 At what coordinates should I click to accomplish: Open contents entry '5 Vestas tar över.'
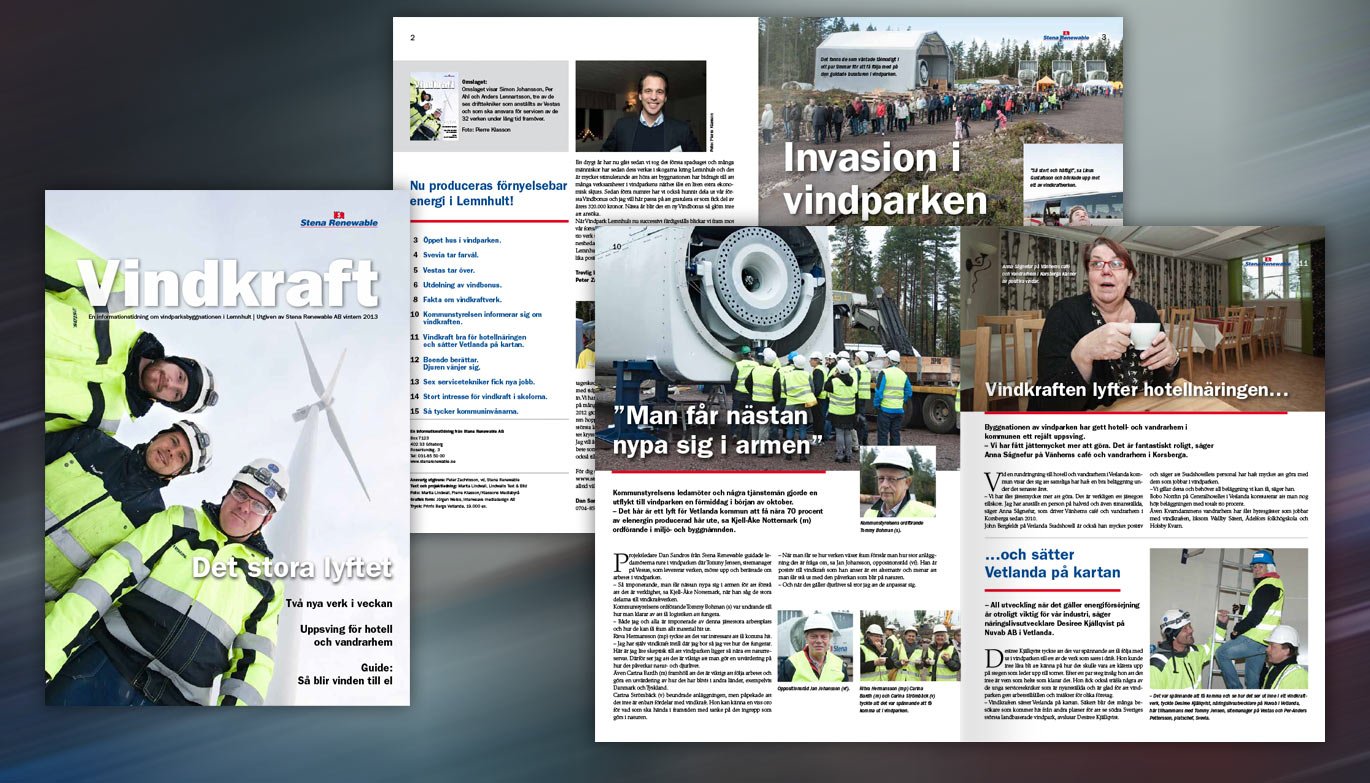444,270
